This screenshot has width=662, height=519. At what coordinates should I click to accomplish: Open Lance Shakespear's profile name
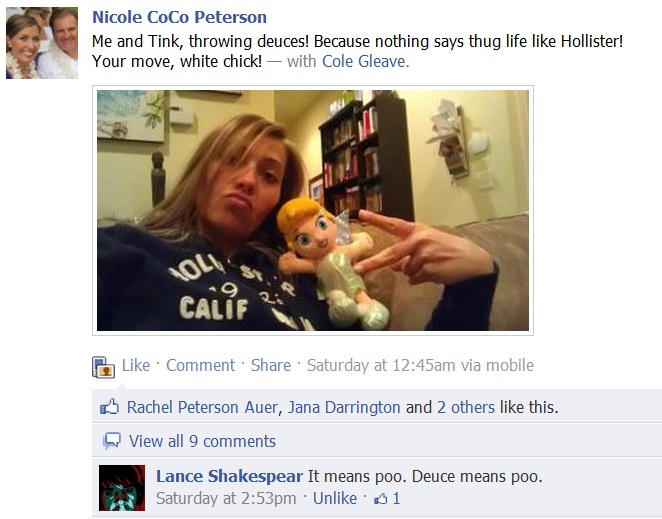coord(229,476)
